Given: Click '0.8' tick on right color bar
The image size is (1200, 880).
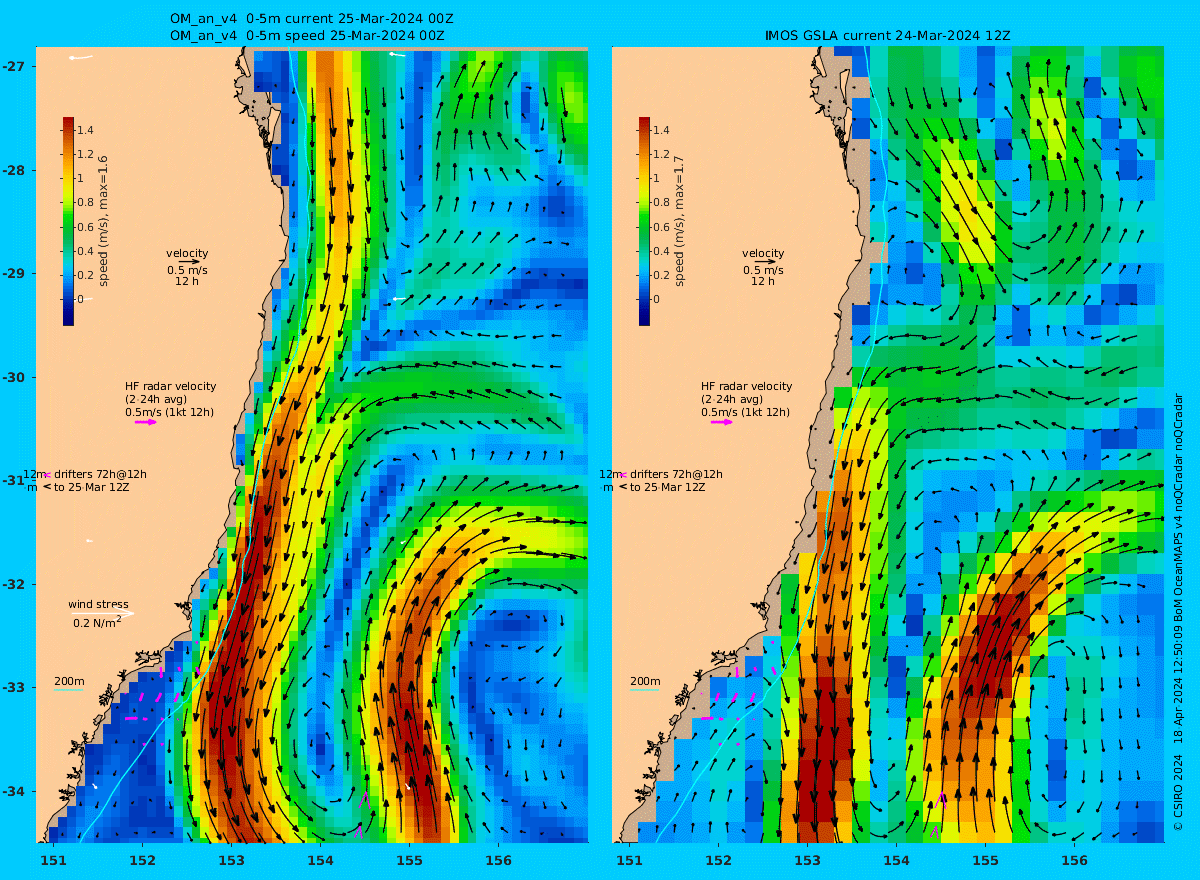Looking at the screenshot, I should point(662,202).
